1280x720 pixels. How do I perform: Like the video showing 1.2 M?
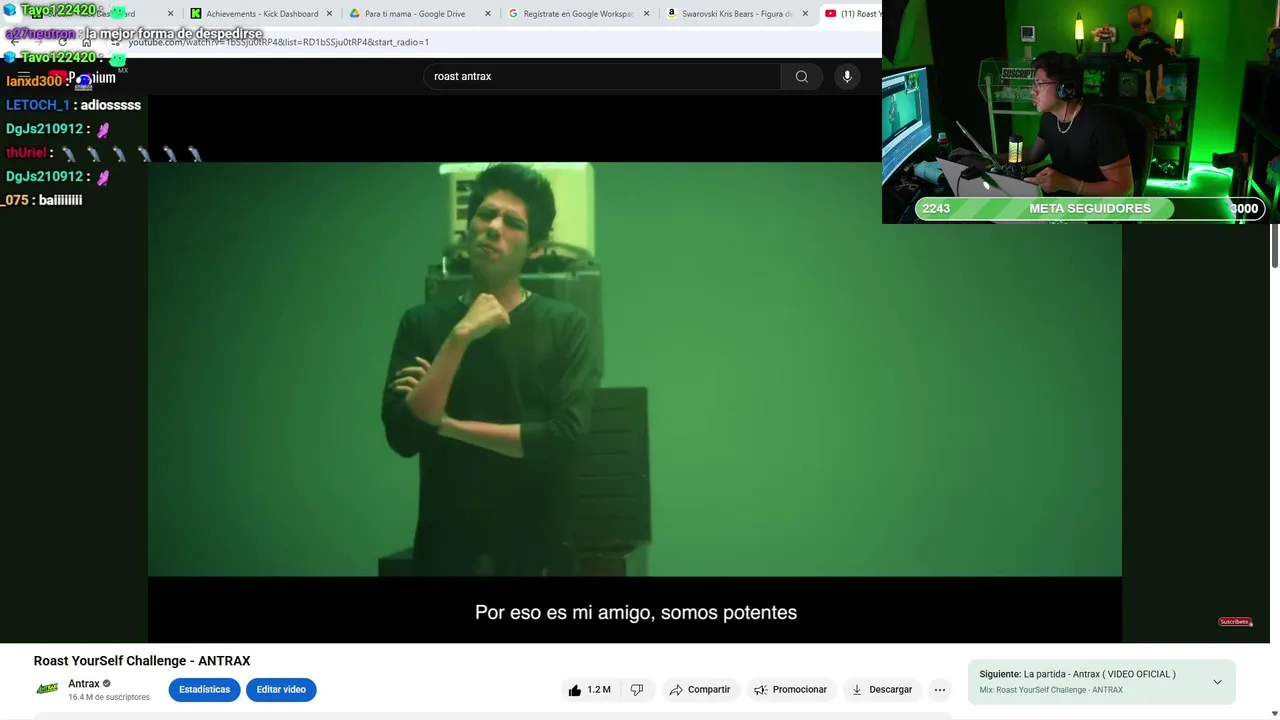tap(589, 690)
